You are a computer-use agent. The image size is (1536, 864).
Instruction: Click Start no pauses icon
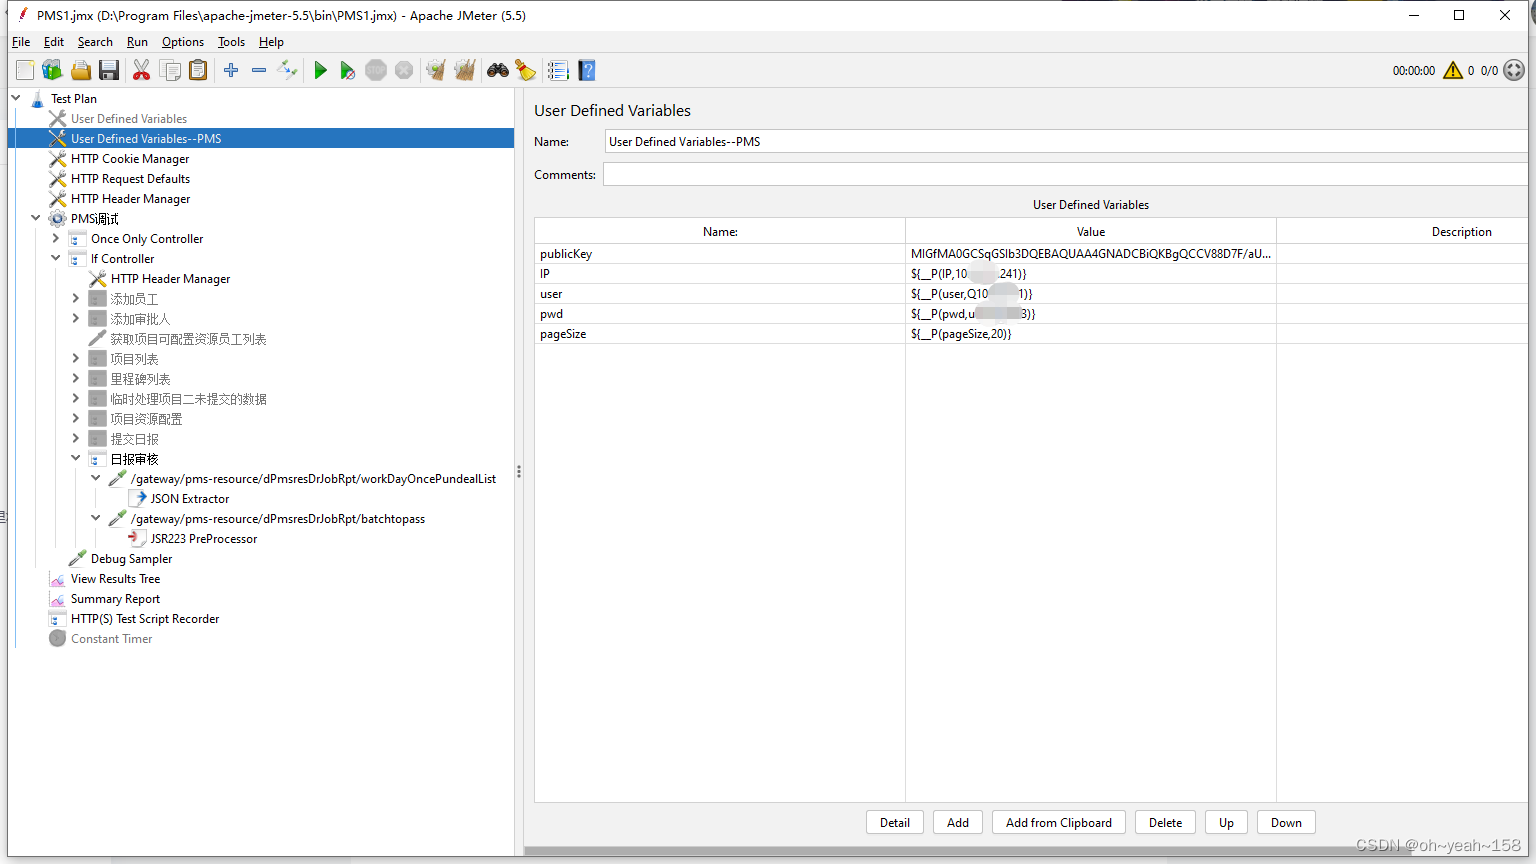(347, 70)
